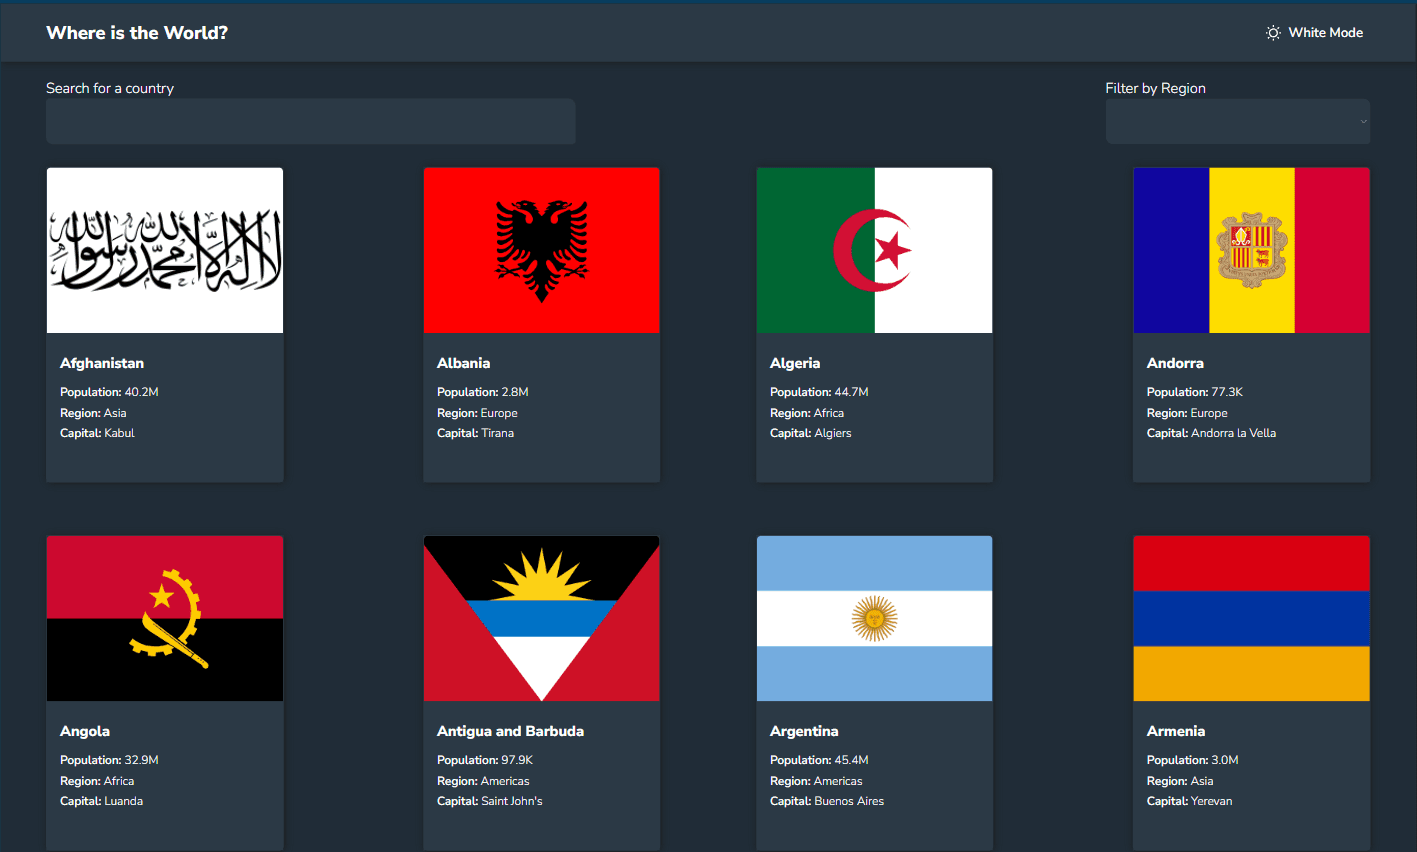Click the Albania flag image

pos(541,249)
